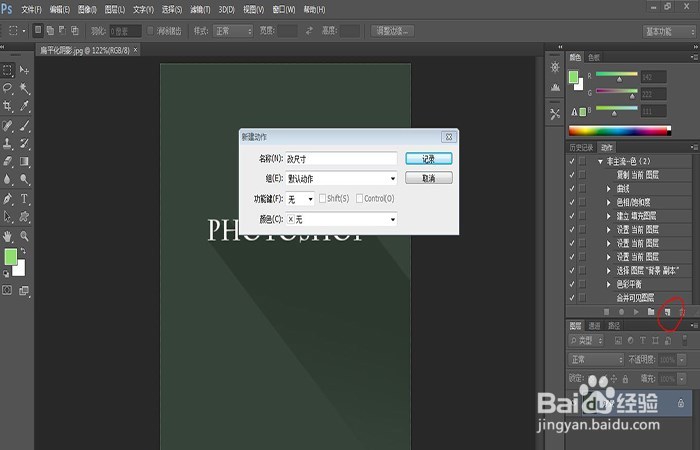Select the Eyedropper tool

click(x=24, y=106)
